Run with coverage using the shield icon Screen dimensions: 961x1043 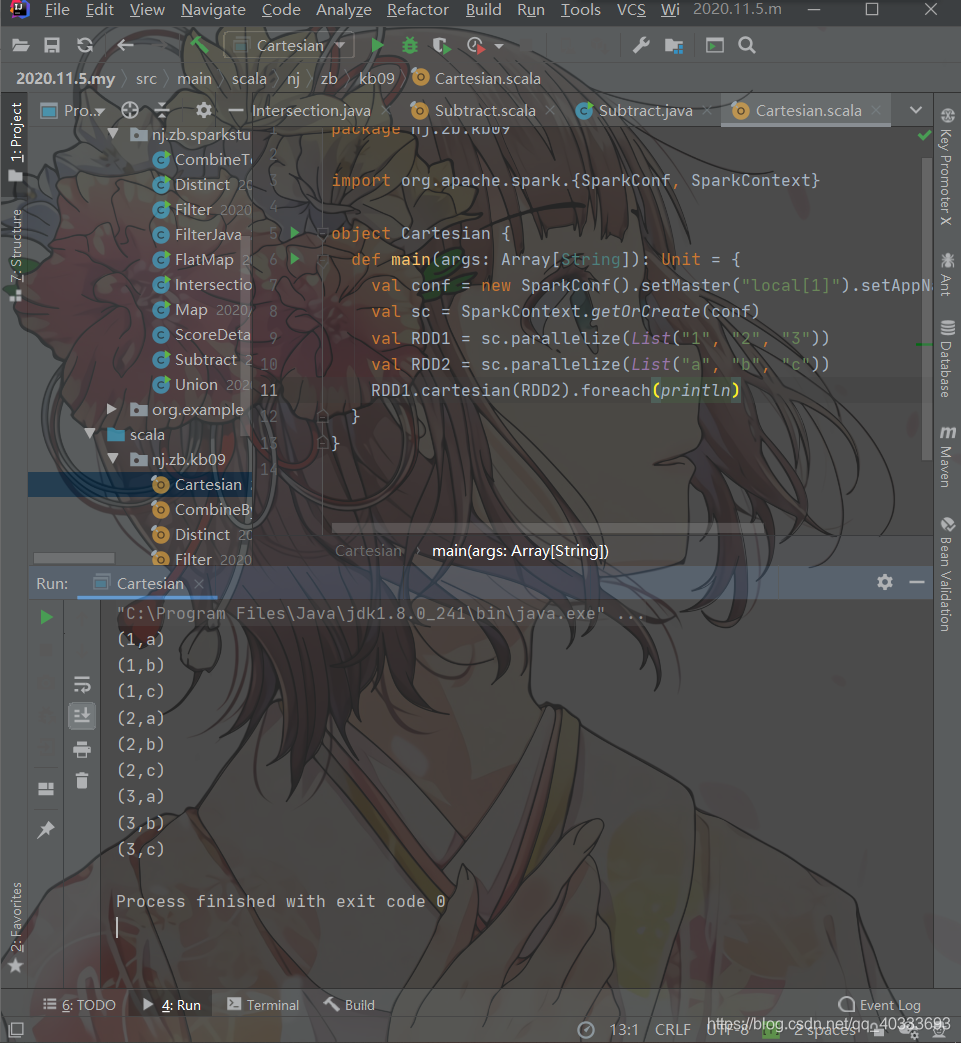point(441,45)
